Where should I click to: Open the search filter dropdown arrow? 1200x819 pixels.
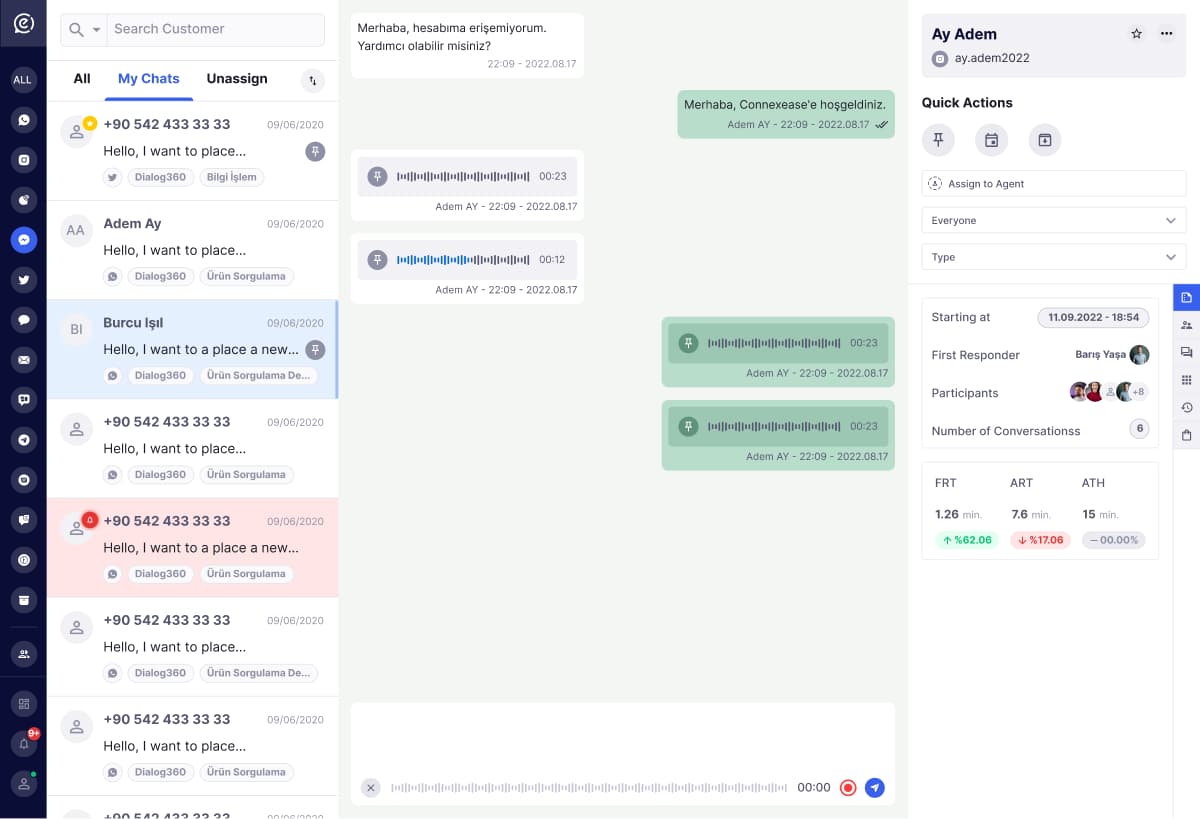tap(97, 30)
